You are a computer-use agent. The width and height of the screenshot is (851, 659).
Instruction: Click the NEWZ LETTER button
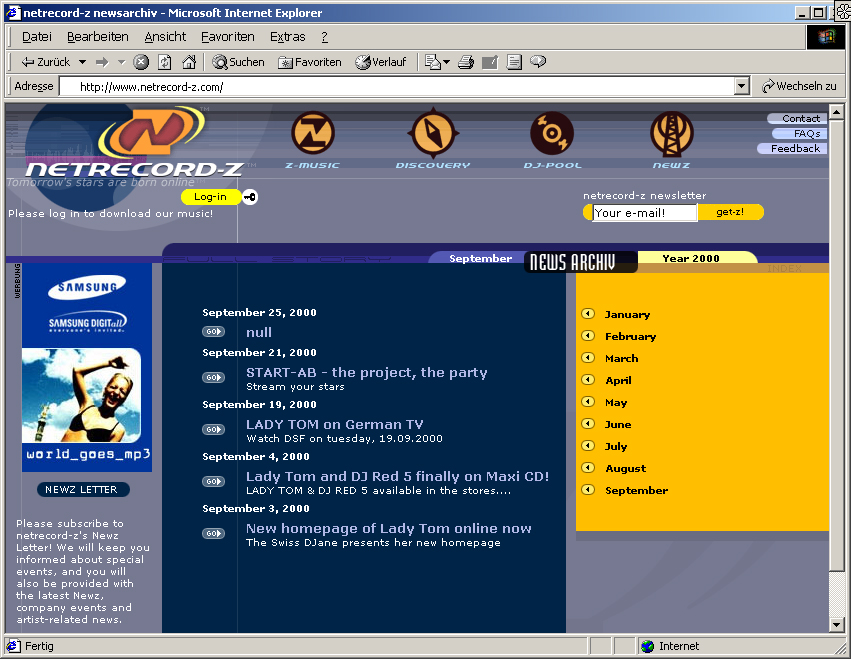coord(81,490)
